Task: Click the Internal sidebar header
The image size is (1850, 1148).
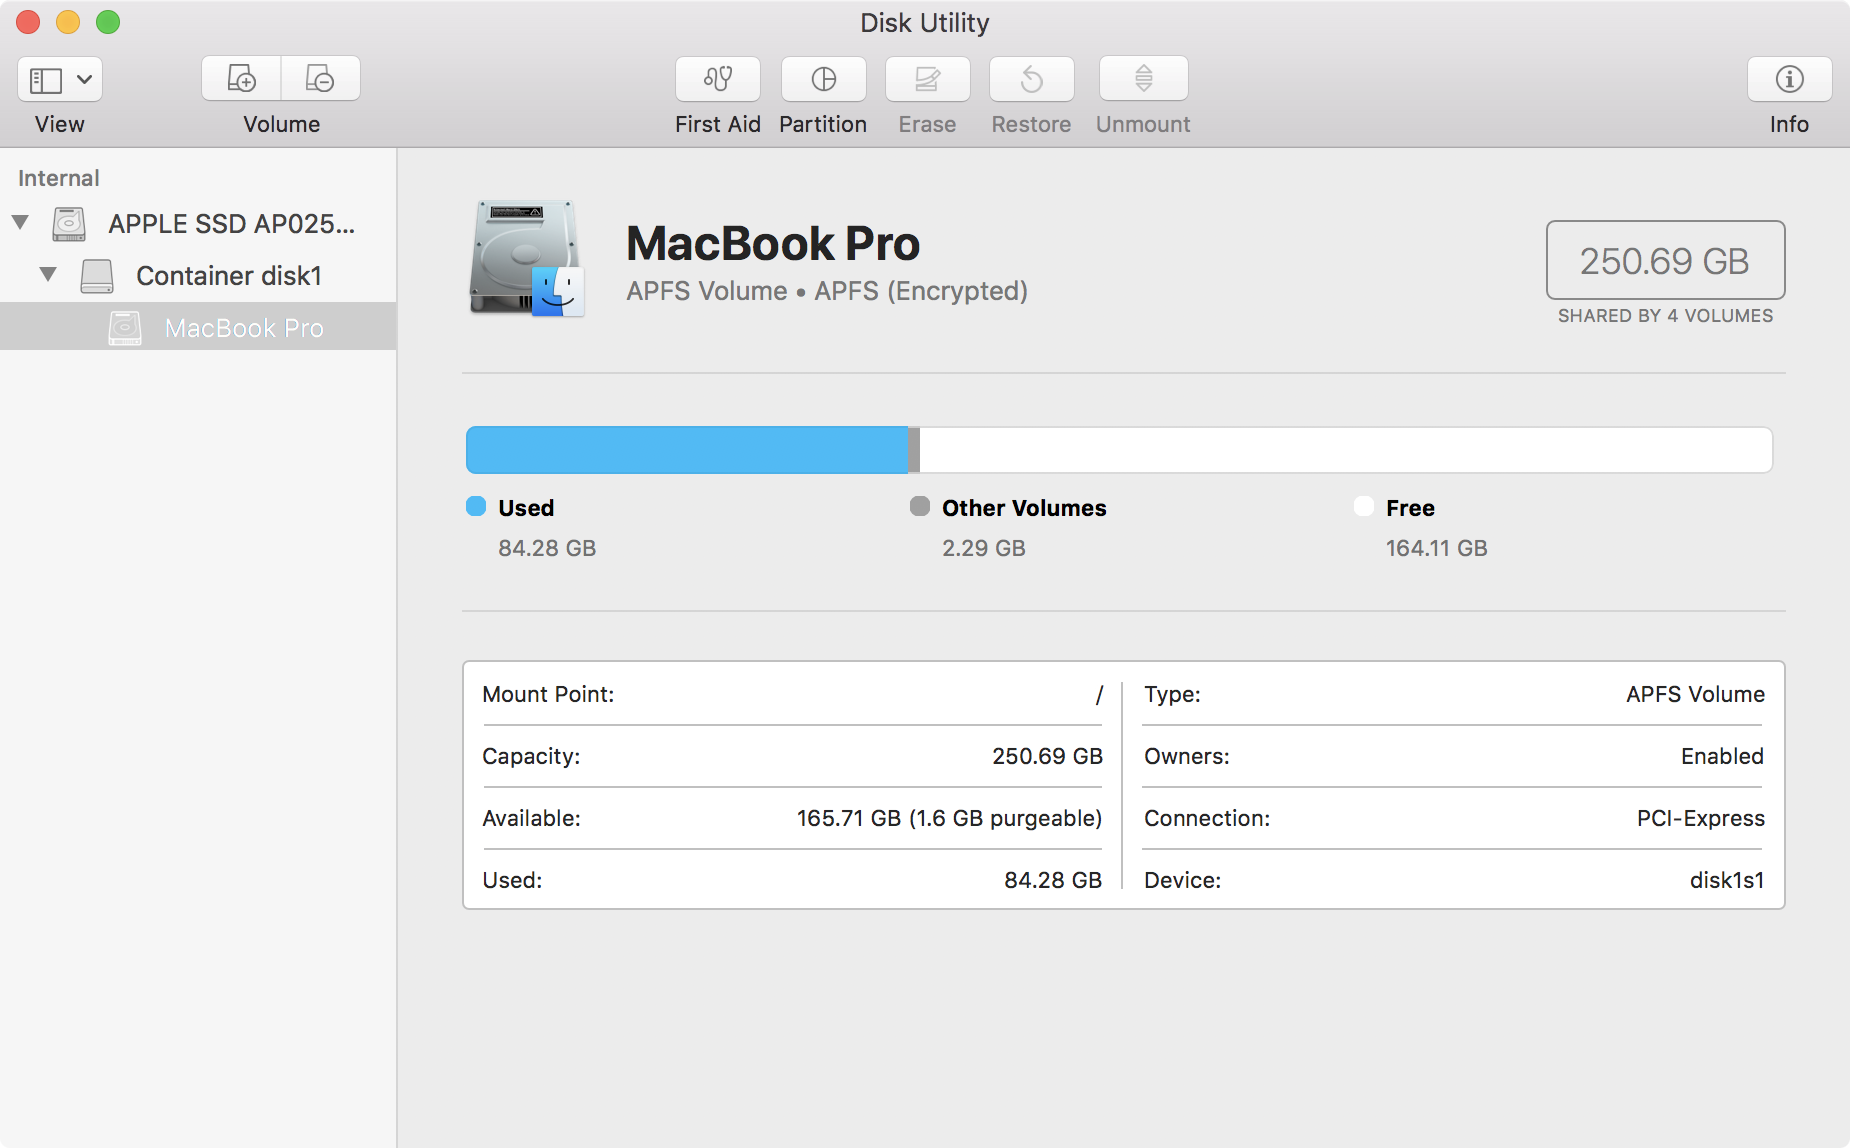Action: tap(59, 178)
